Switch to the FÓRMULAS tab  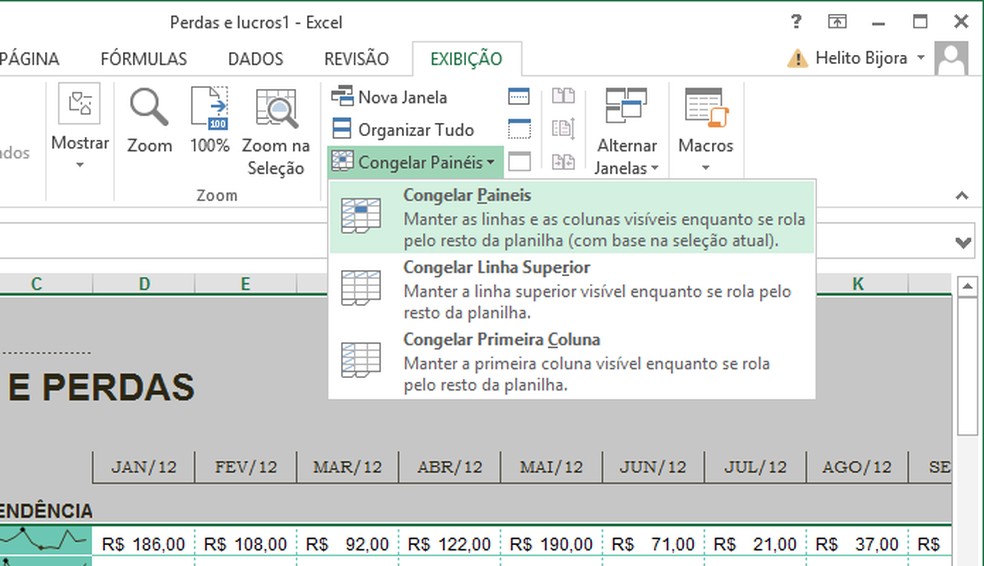(x=144, y=59)
